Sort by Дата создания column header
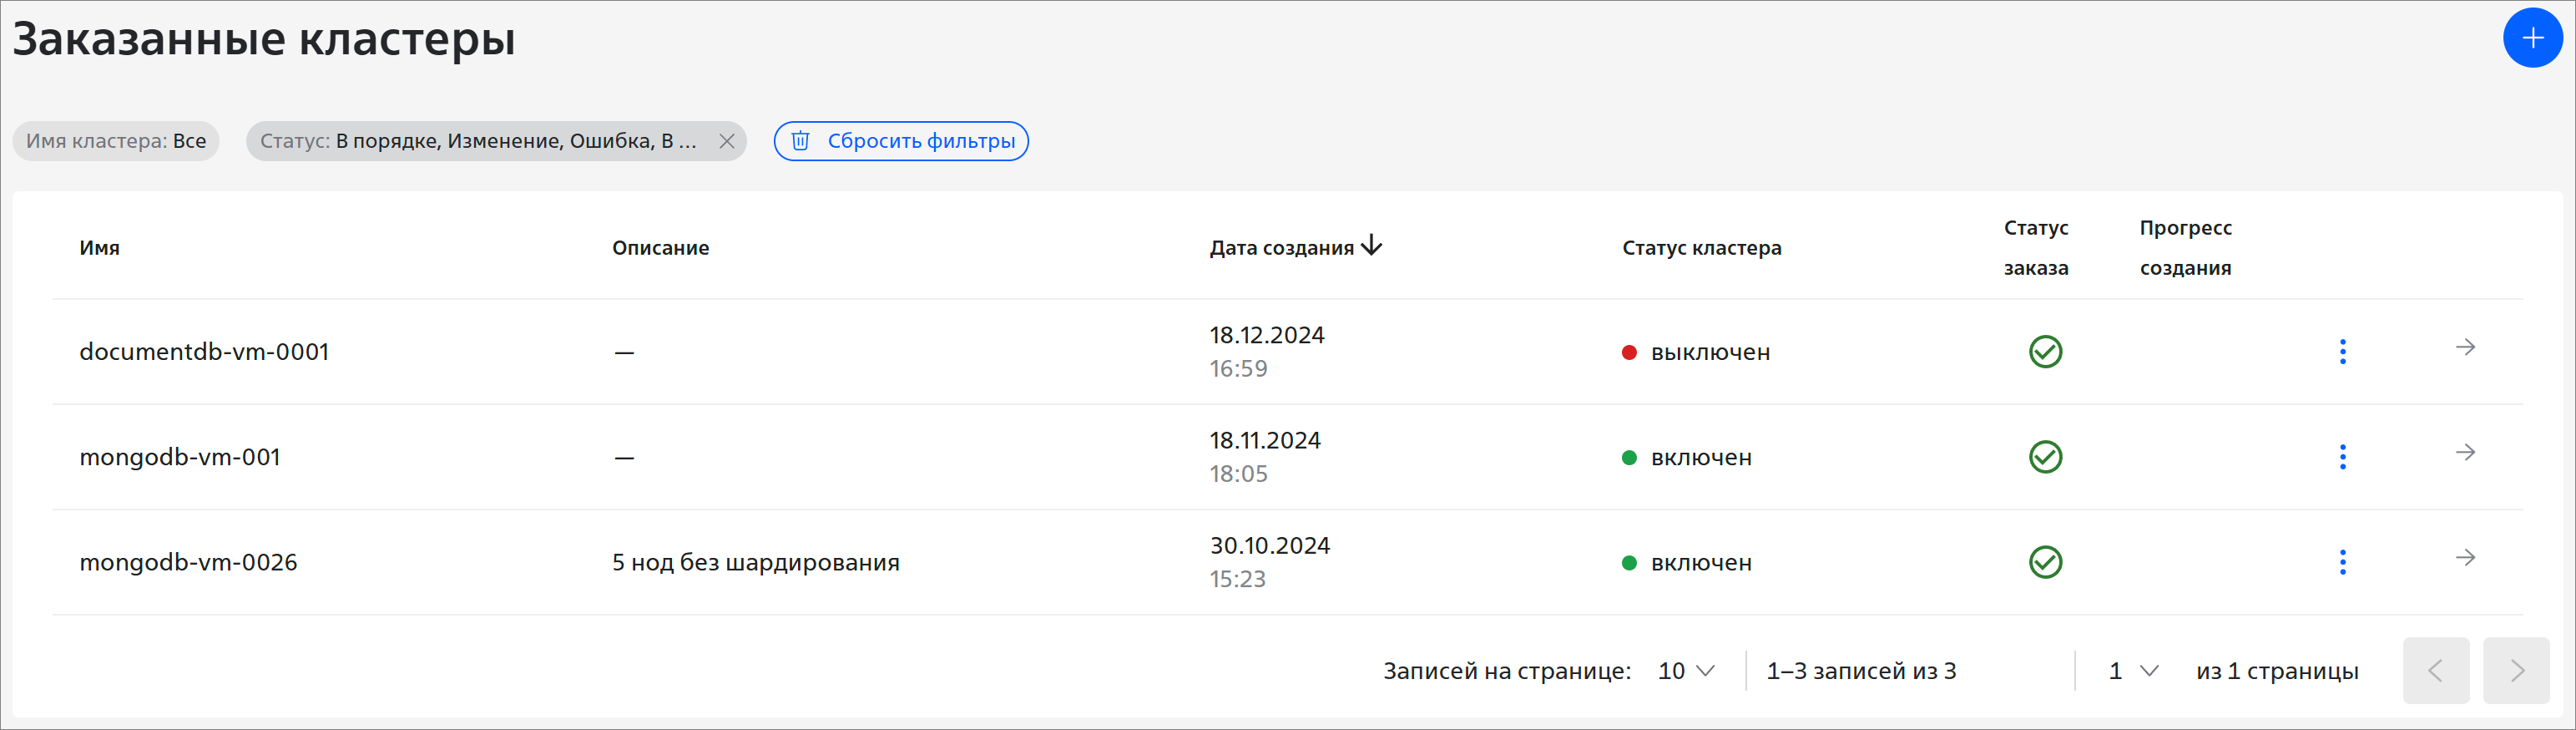2576x730 pixels. (1281, 248)
